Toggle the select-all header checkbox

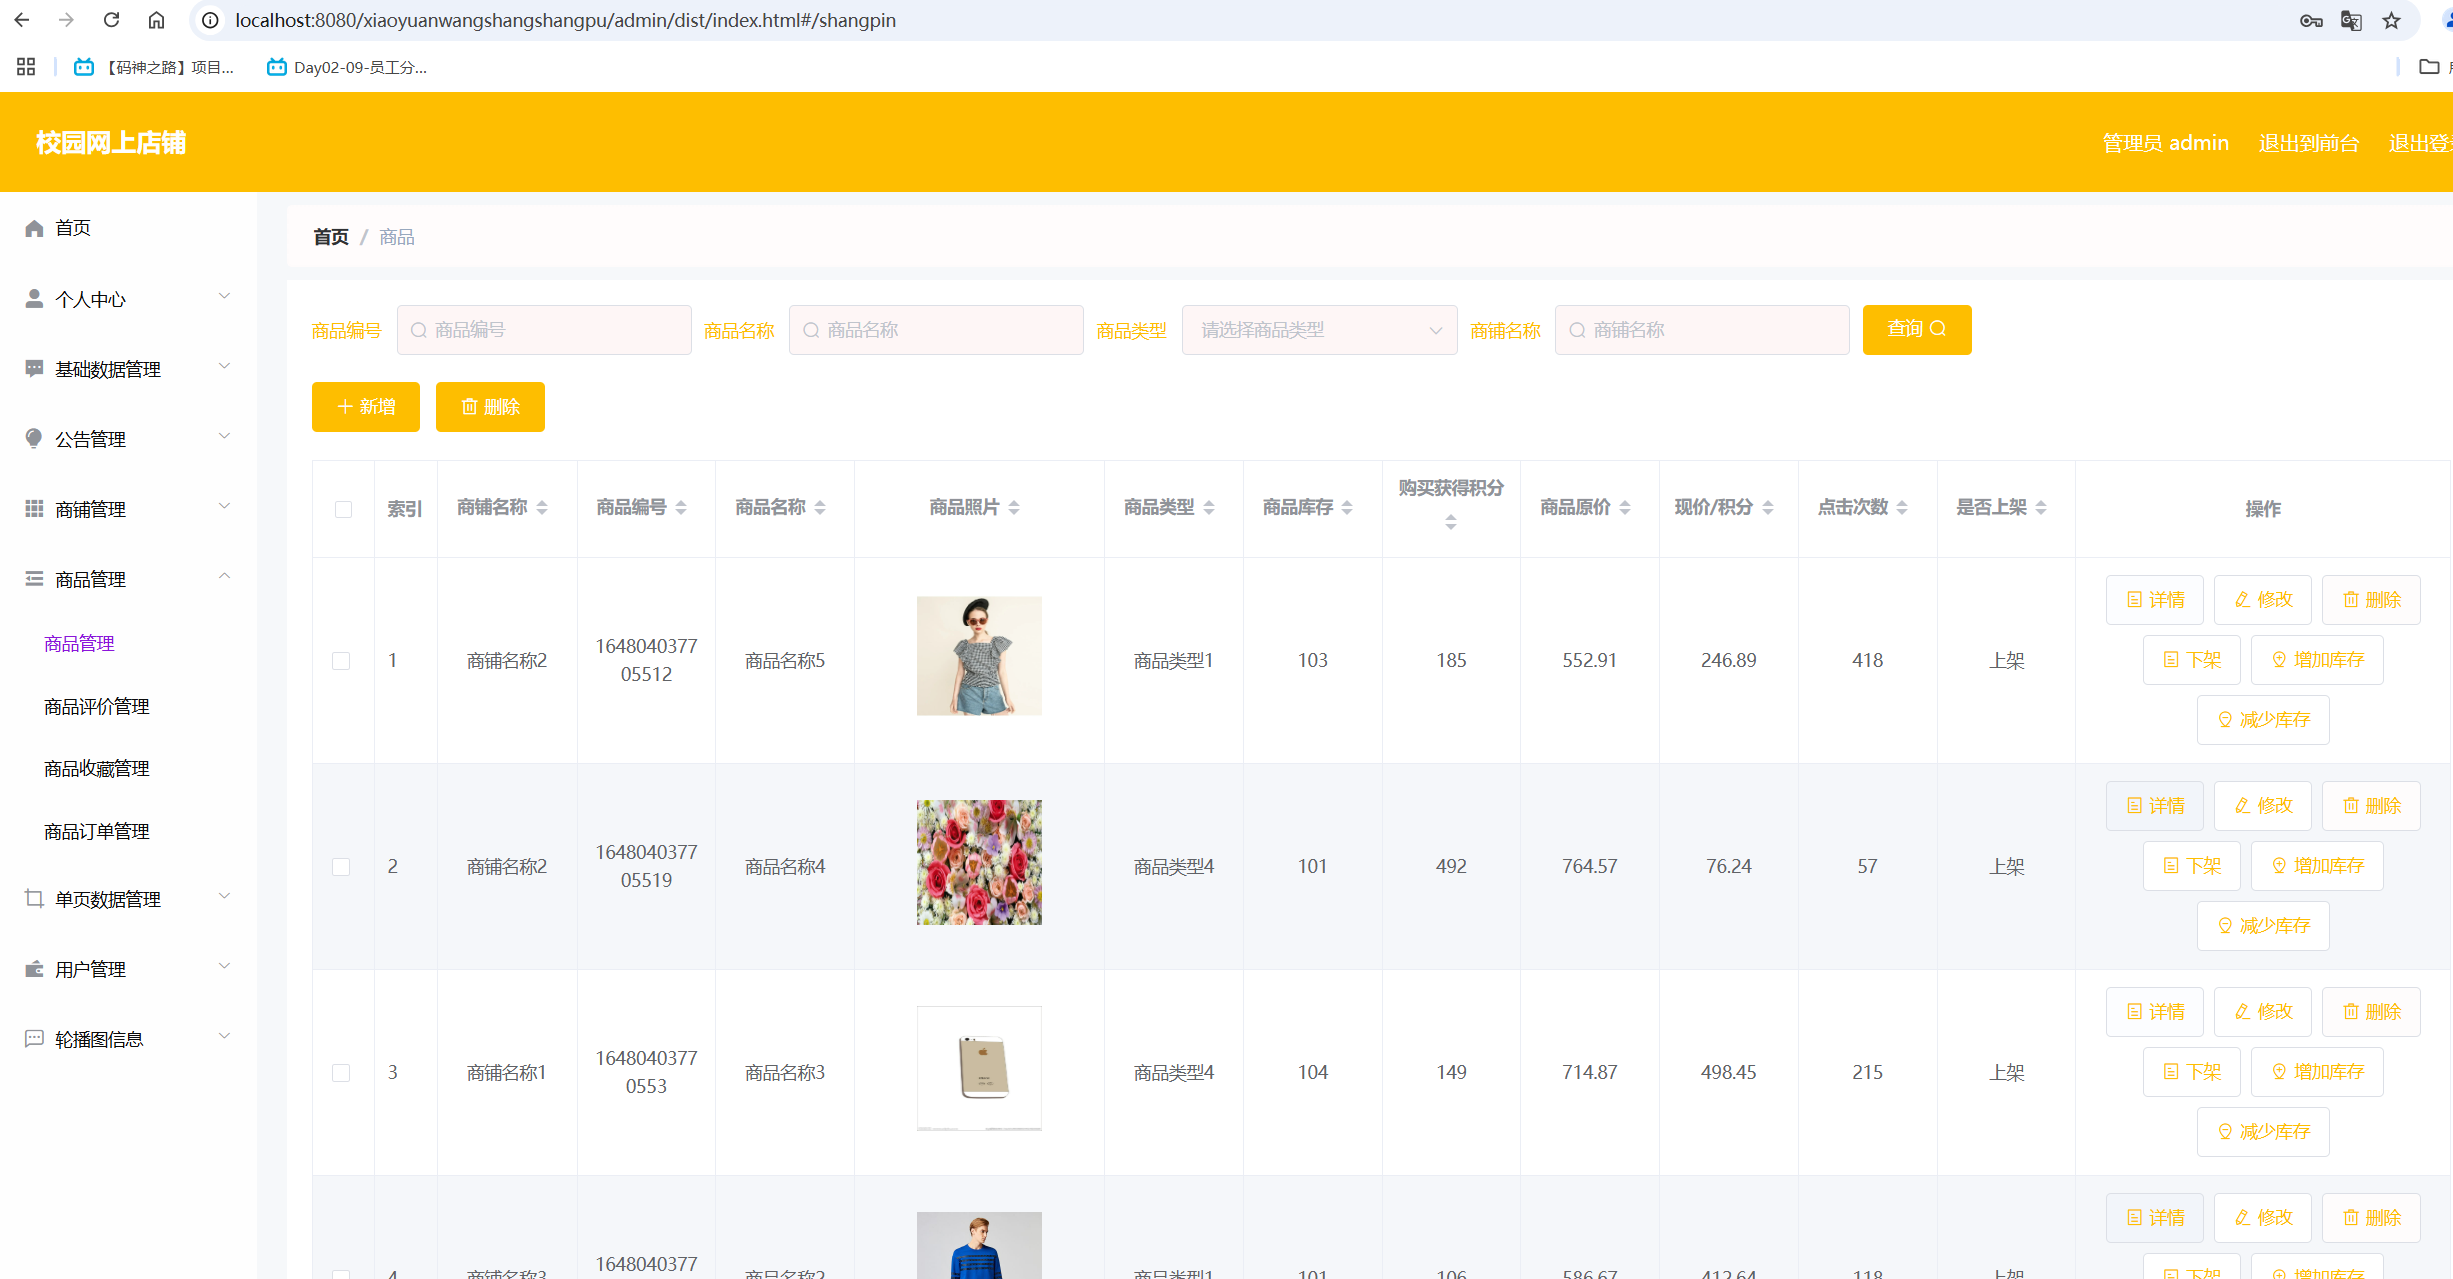tap(343, 509)
